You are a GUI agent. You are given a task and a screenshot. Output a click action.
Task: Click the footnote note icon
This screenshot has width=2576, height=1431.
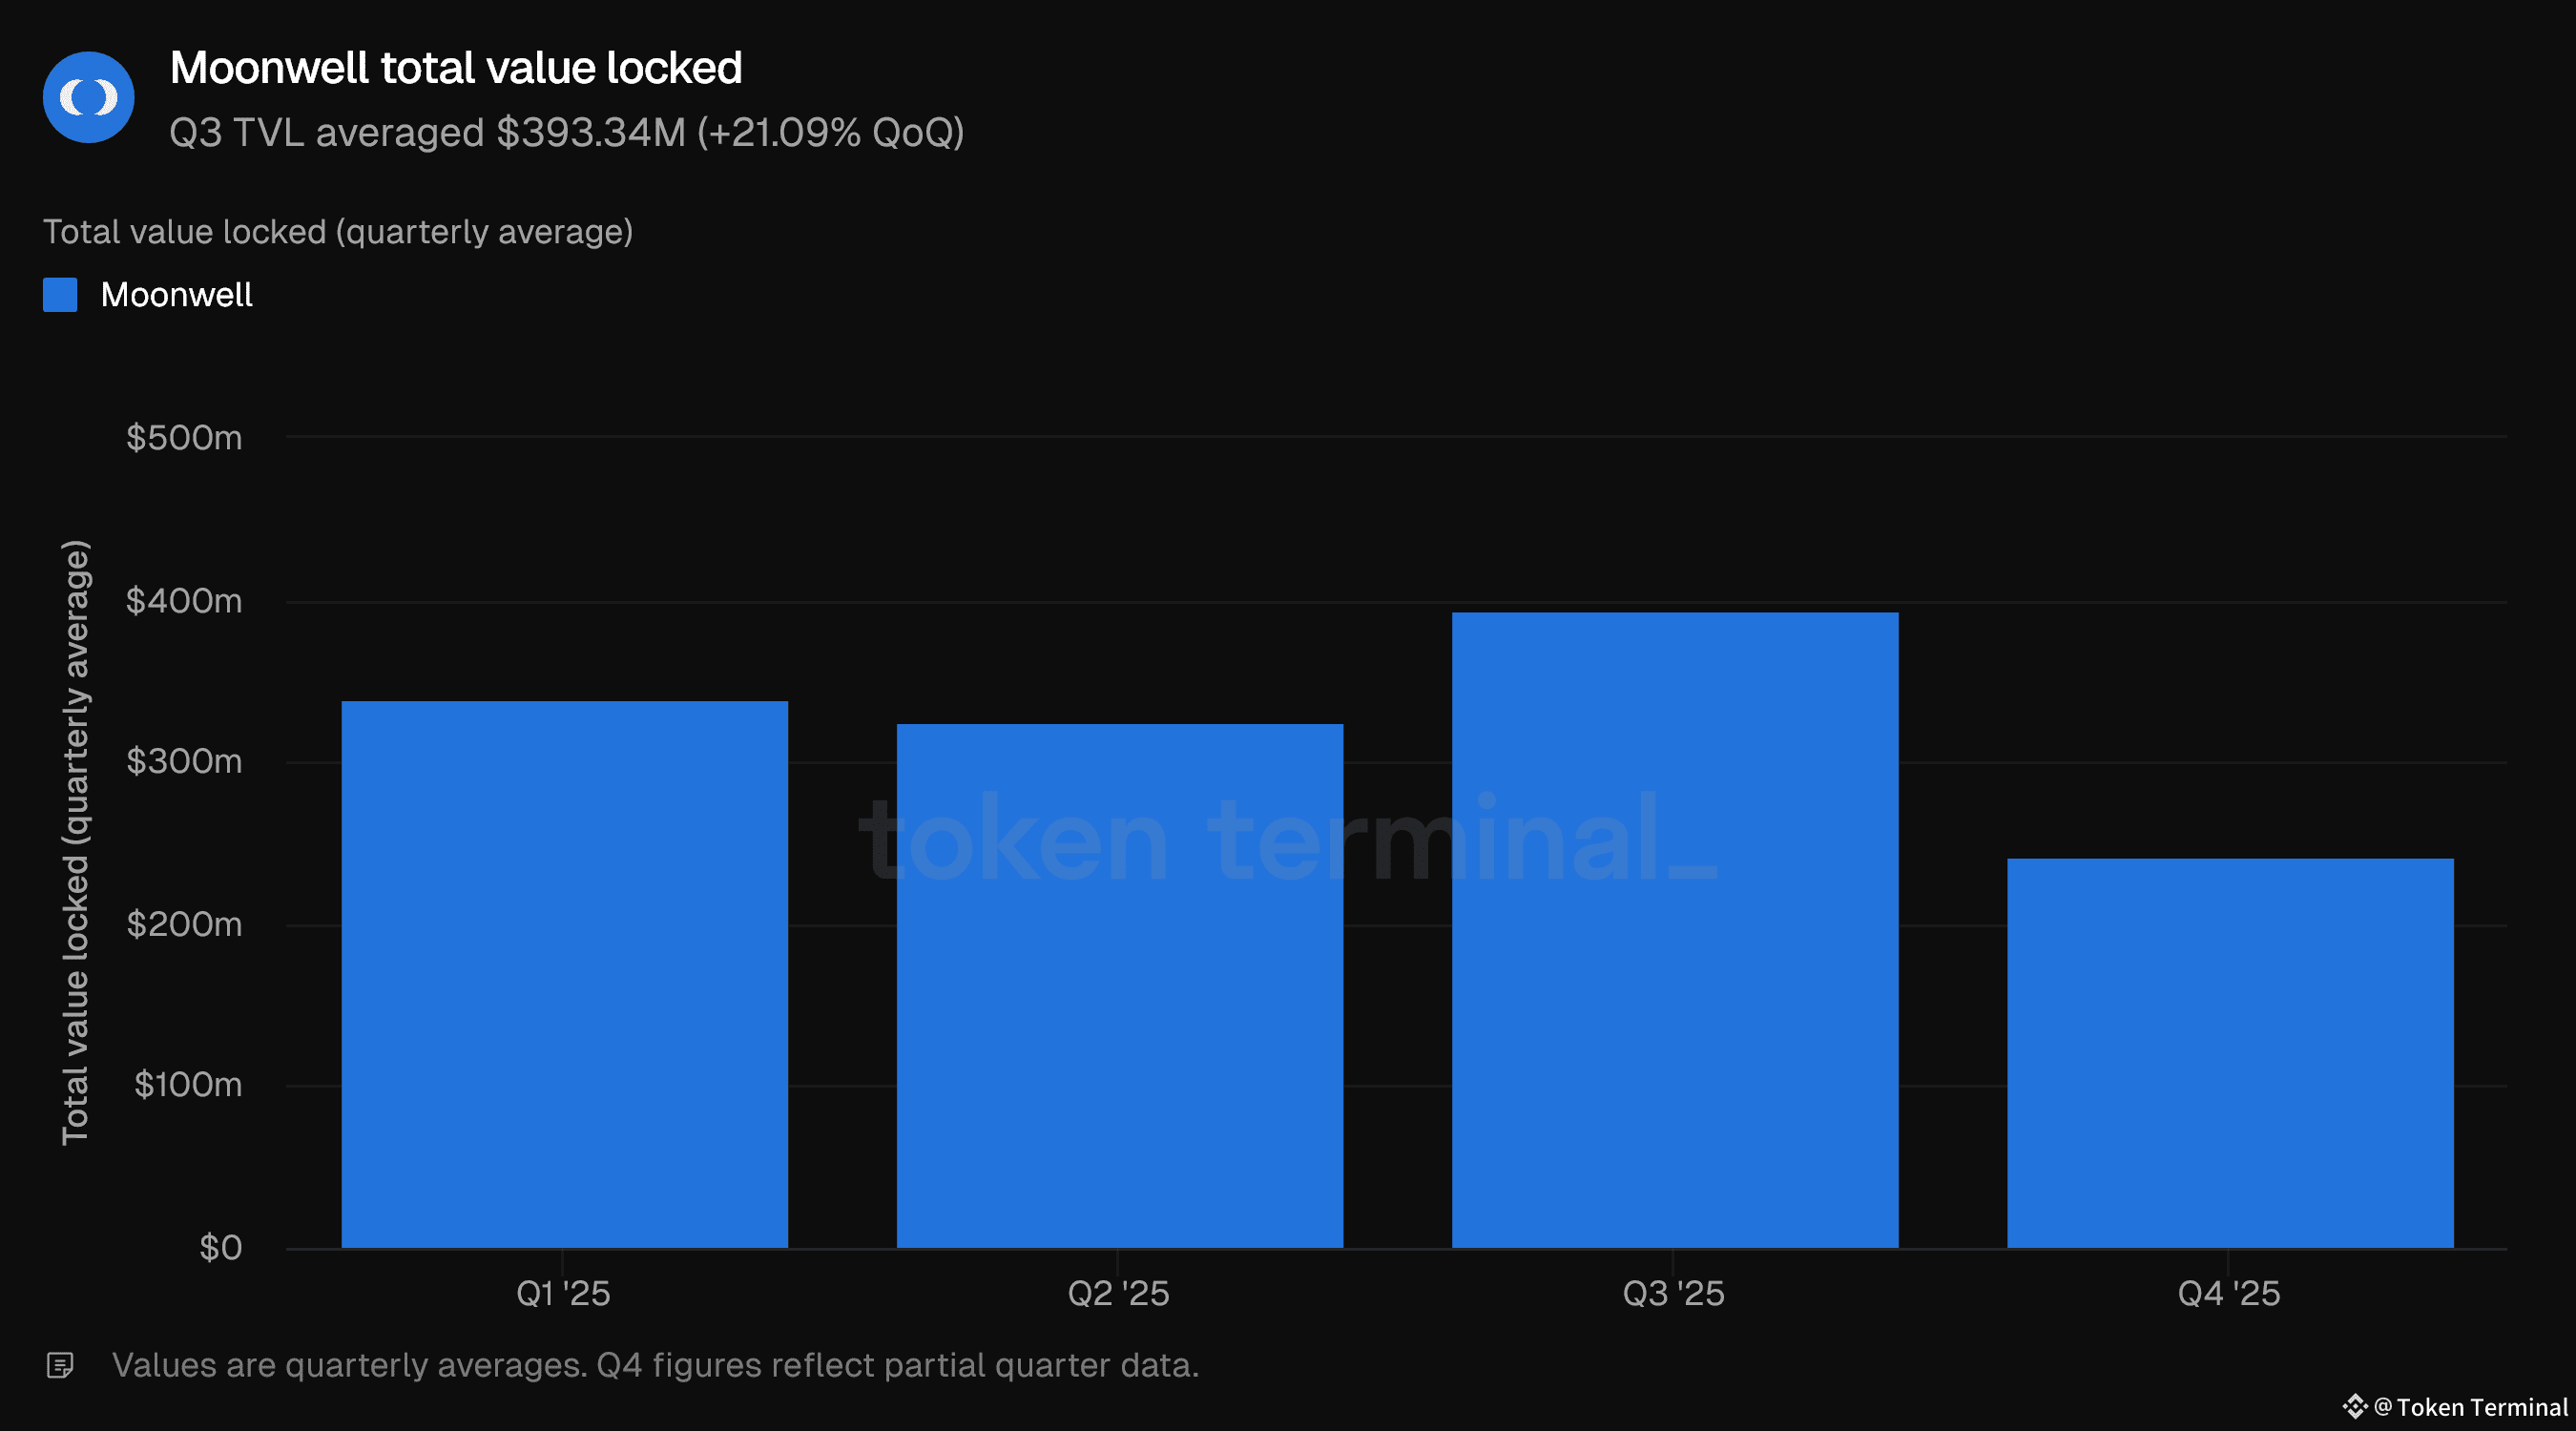coord(60,1365)
